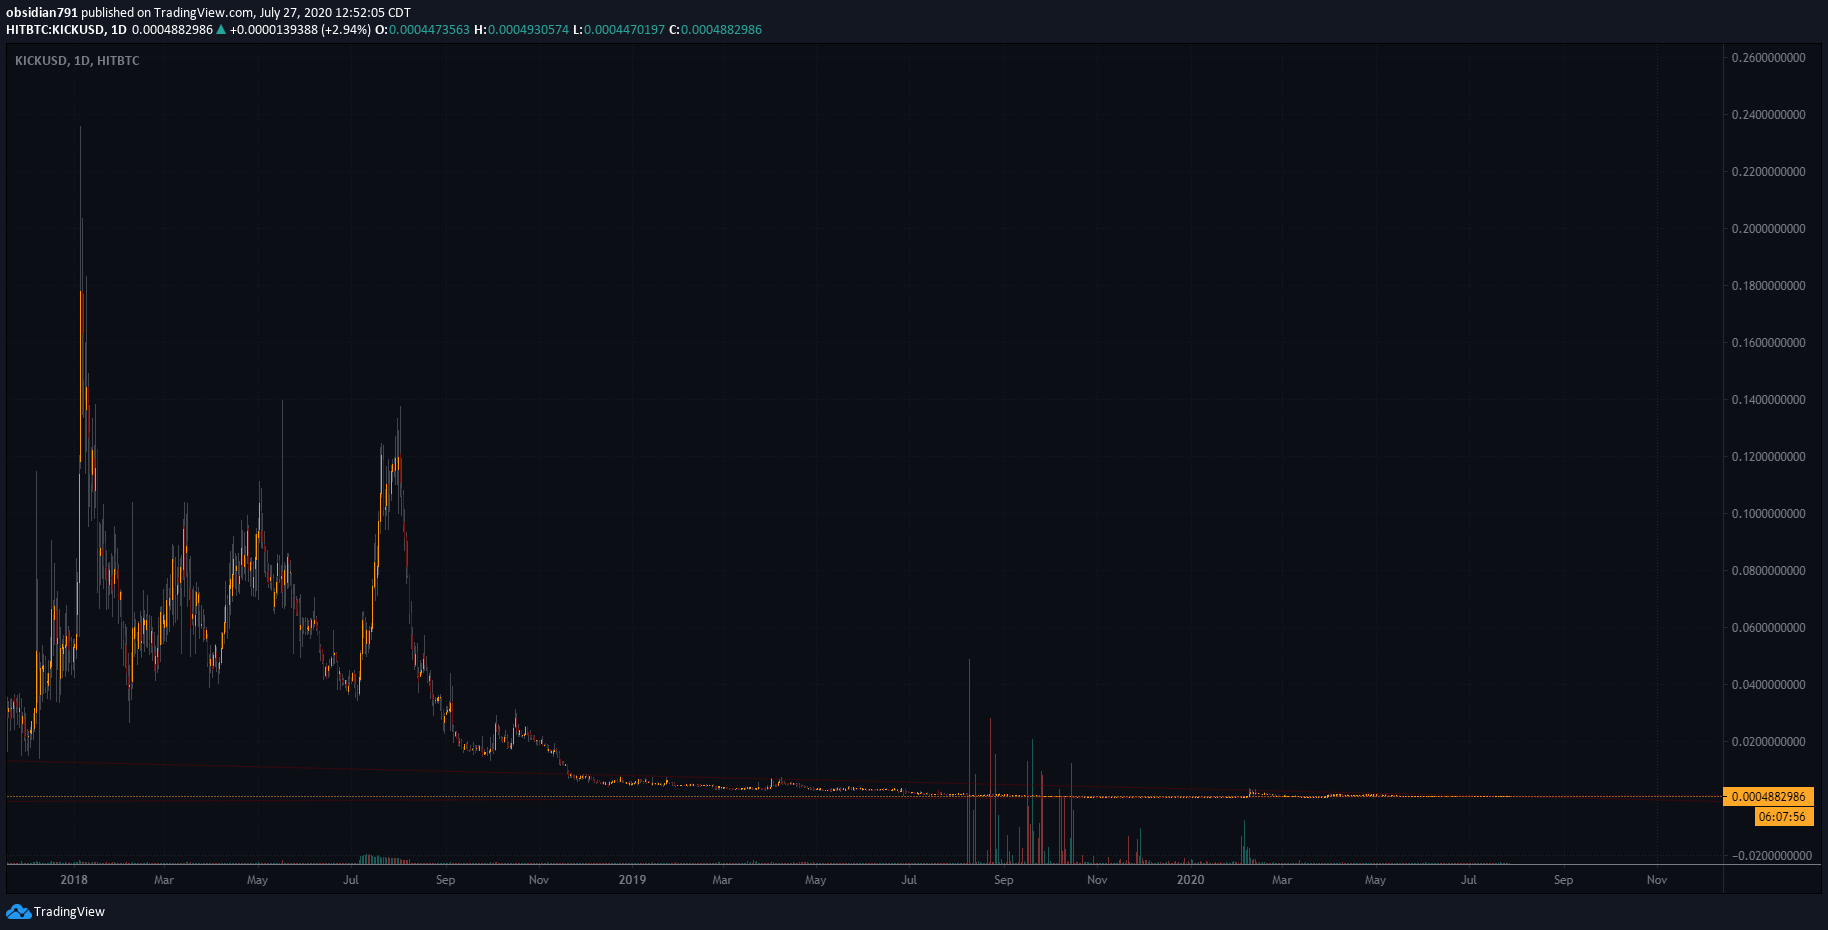Click the KICKUSD, 1D, HITBTC chart title
Viewport: 1828px width, 930px height.
click(77, 61)
